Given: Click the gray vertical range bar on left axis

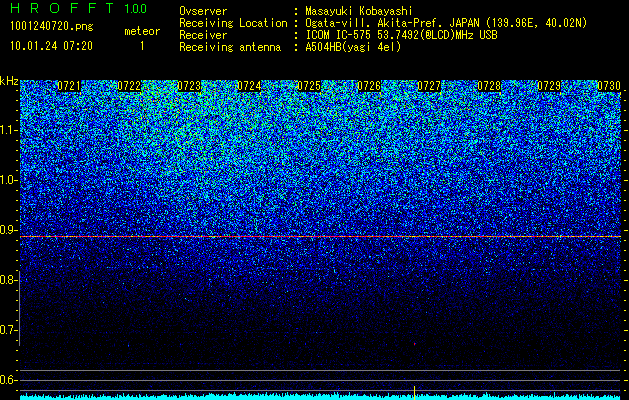Looking at the screenshot, I should pyautogui.click(x=20, y=308).
